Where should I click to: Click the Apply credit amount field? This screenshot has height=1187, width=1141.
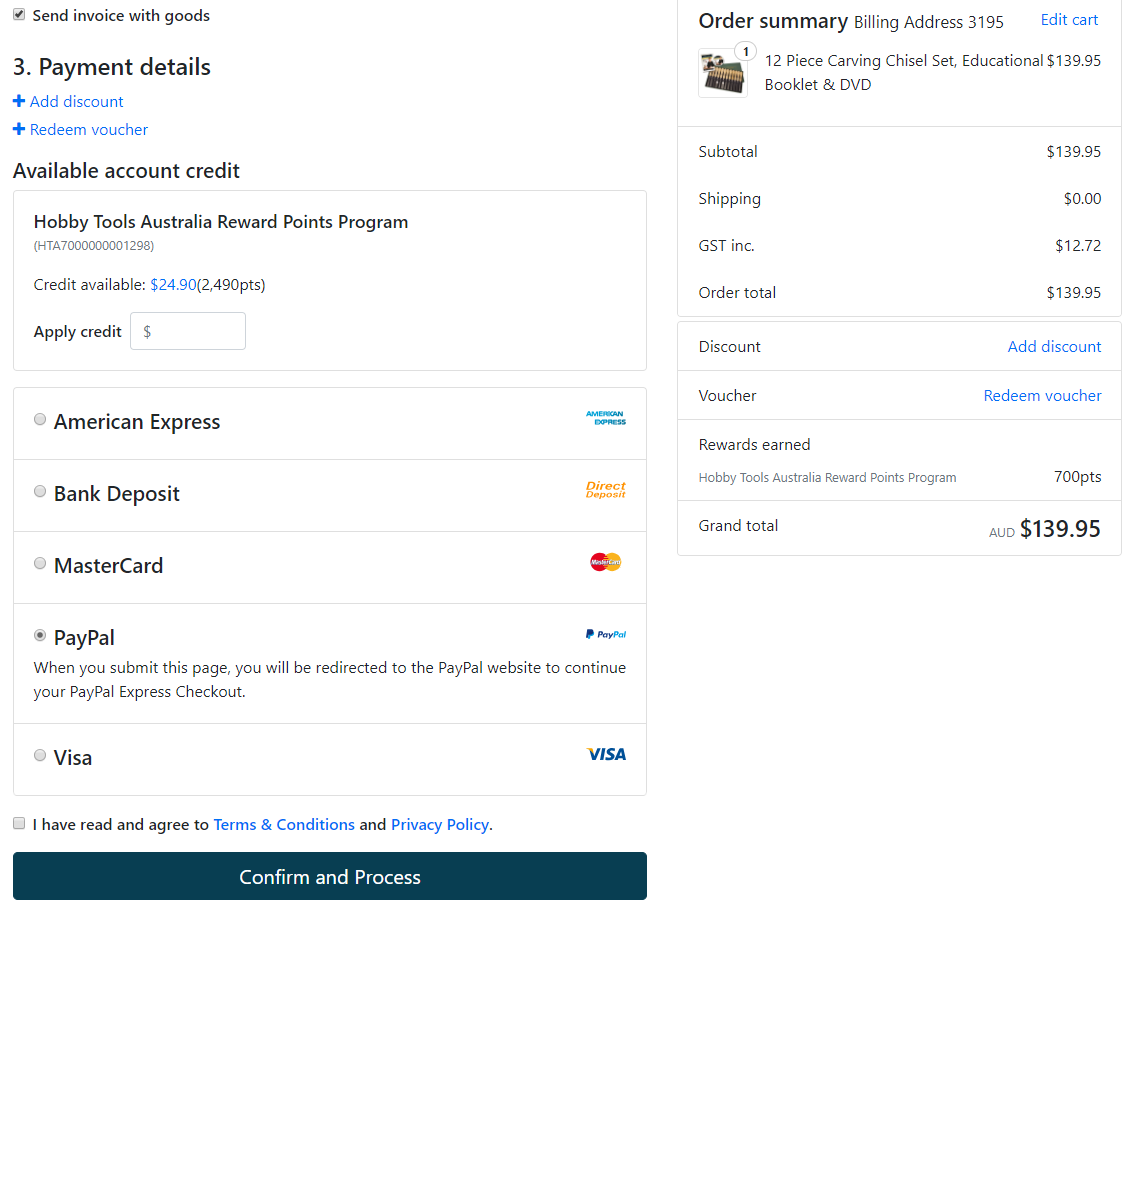pyautogui.click(x=188, y=331)
